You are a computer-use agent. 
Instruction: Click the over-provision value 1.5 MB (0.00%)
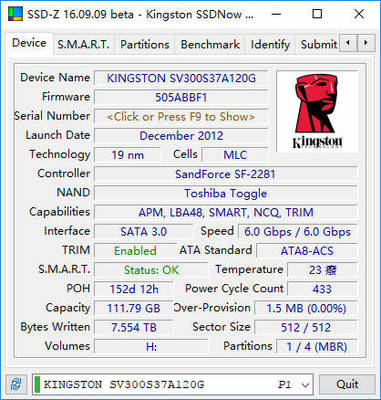(306, 308)
